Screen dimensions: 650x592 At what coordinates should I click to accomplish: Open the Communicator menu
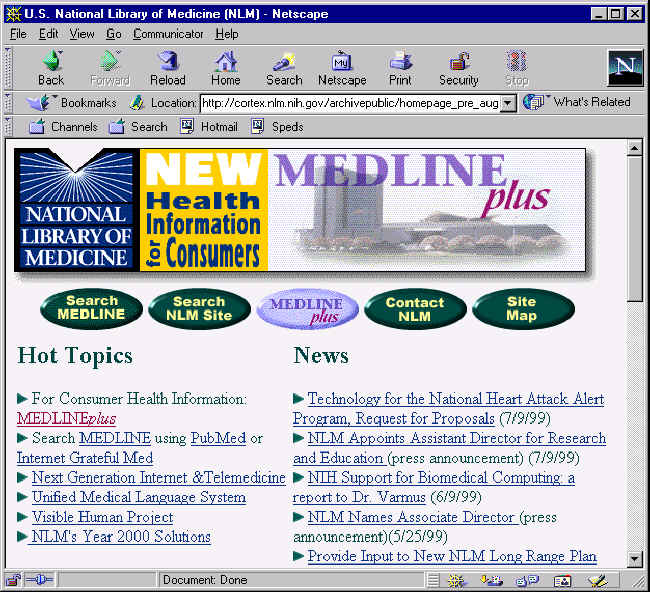click(168, 34)
